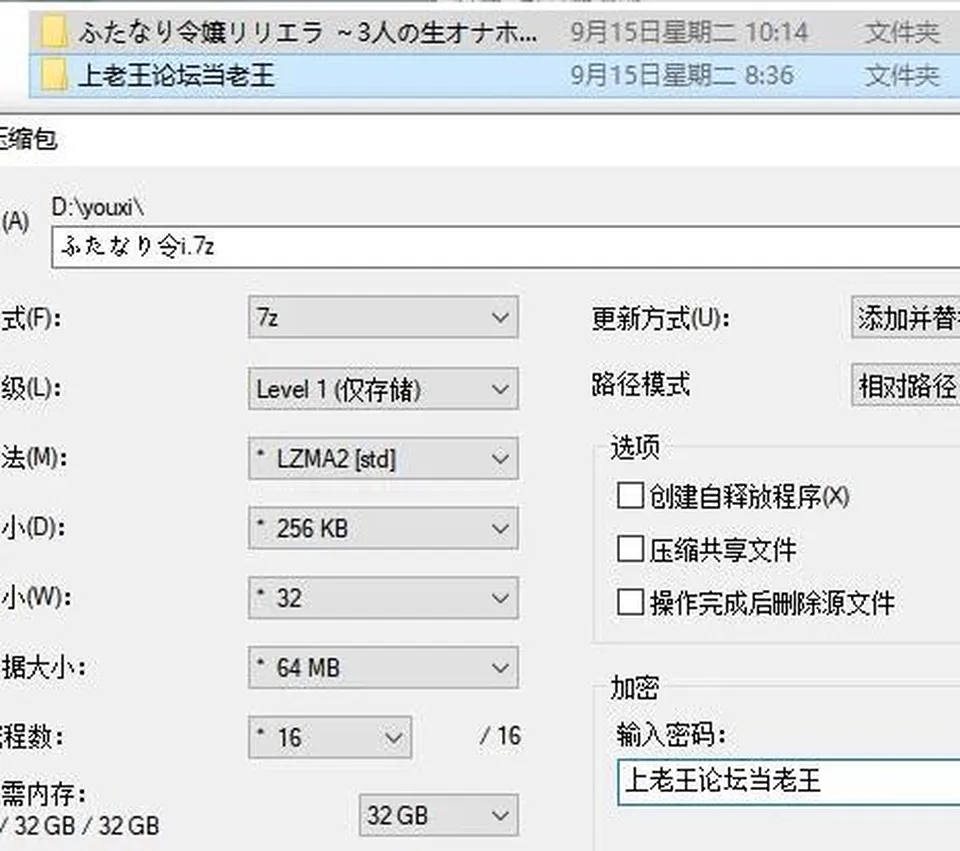Click the date 9月15日星期二 10:14
Viewport: 960px width, 851px height.
pos(689,32)
